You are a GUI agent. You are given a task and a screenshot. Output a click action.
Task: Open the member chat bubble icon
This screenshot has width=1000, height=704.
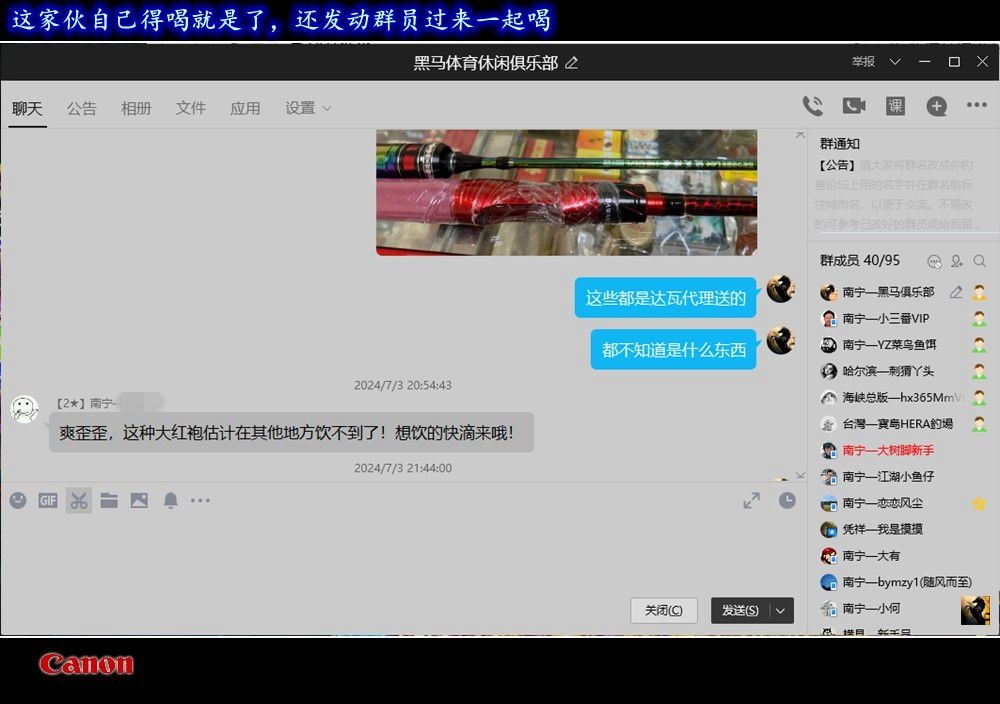pos(934,261)
